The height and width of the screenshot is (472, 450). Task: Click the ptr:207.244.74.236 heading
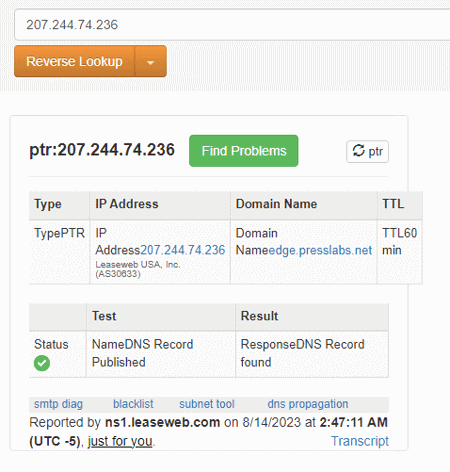point(102,150)
